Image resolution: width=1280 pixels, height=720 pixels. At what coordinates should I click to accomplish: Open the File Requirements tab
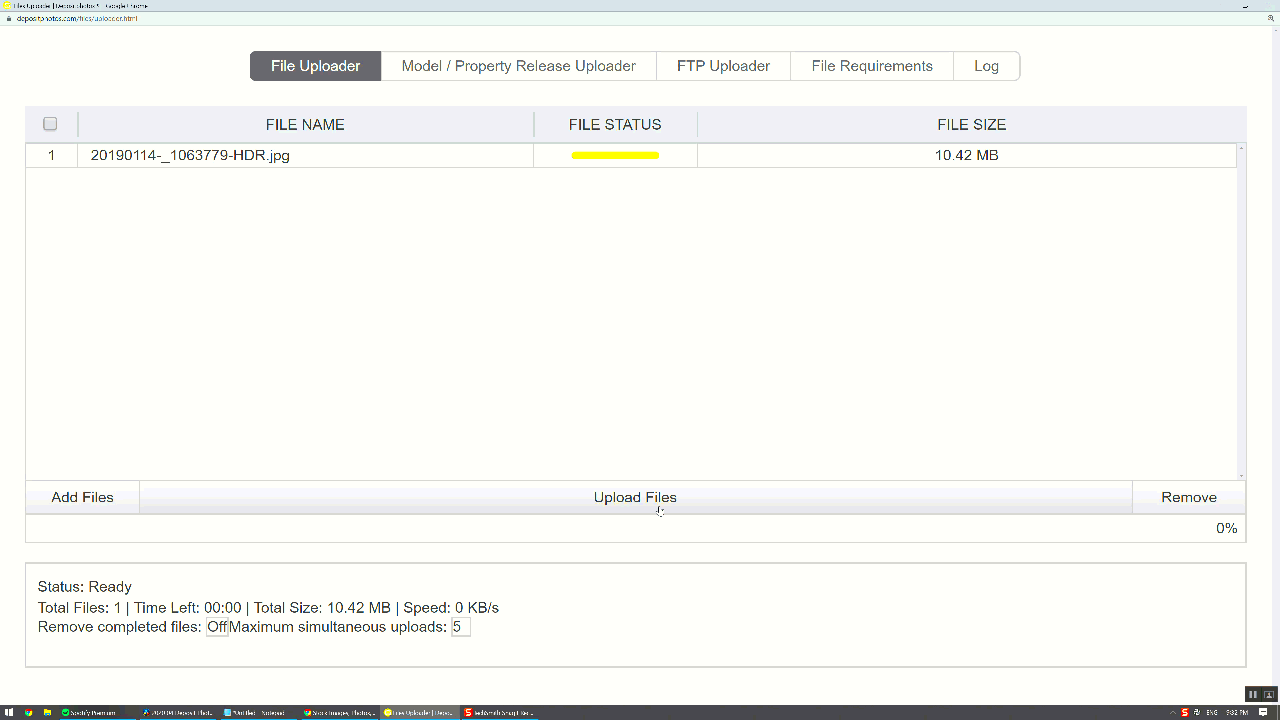coord(872,66)
